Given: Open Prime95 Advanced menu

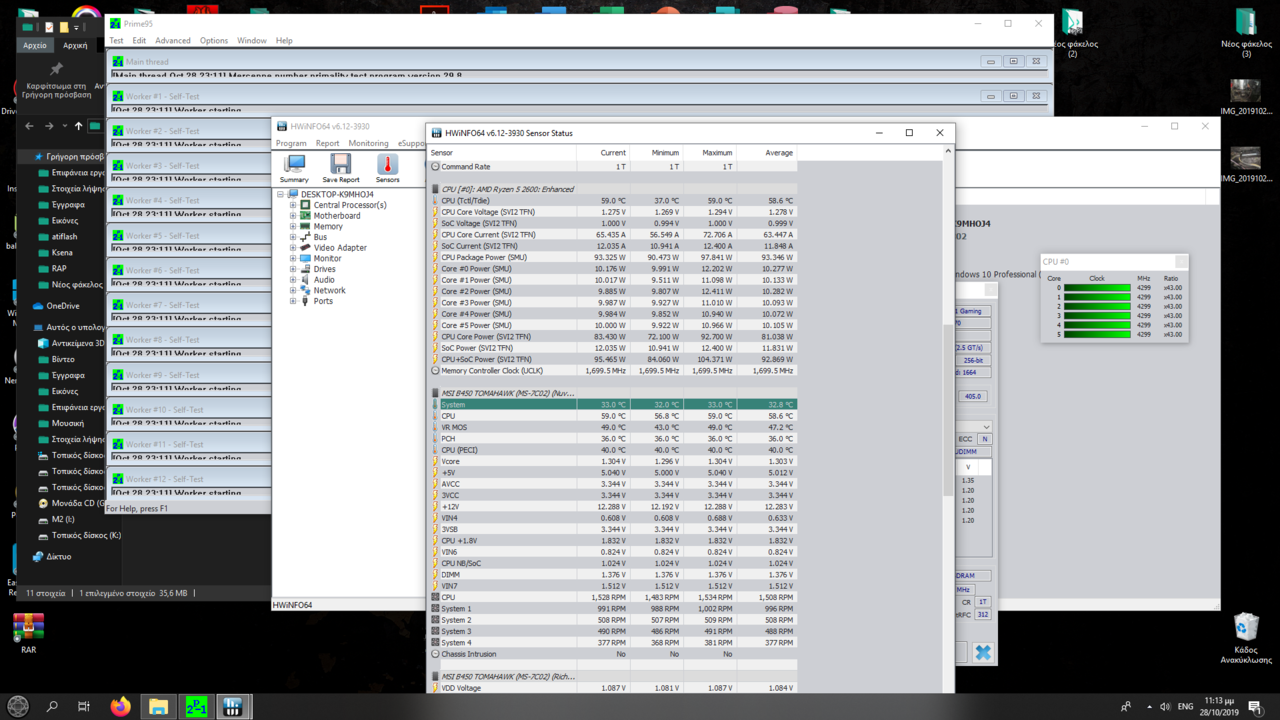Looking at the screenshot, I should click(172, 41).
